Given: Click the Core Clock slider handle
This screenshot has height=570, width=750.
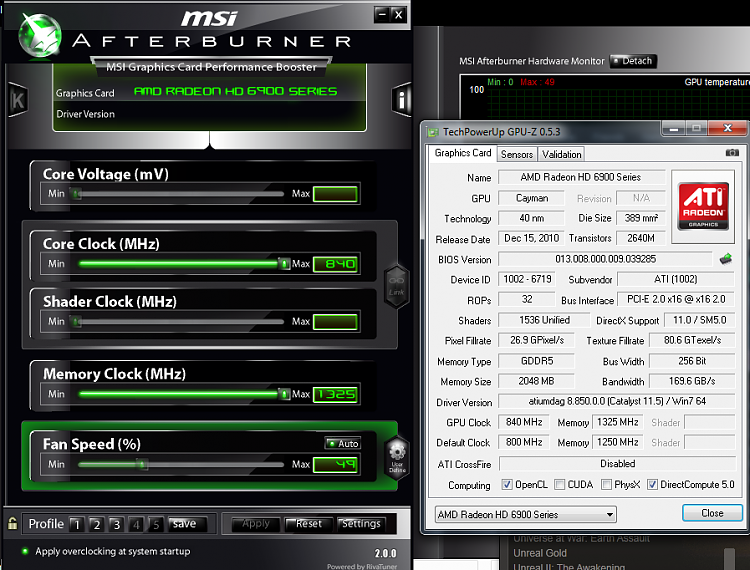Looking at the screenshot, I should [x=284, y=263].
